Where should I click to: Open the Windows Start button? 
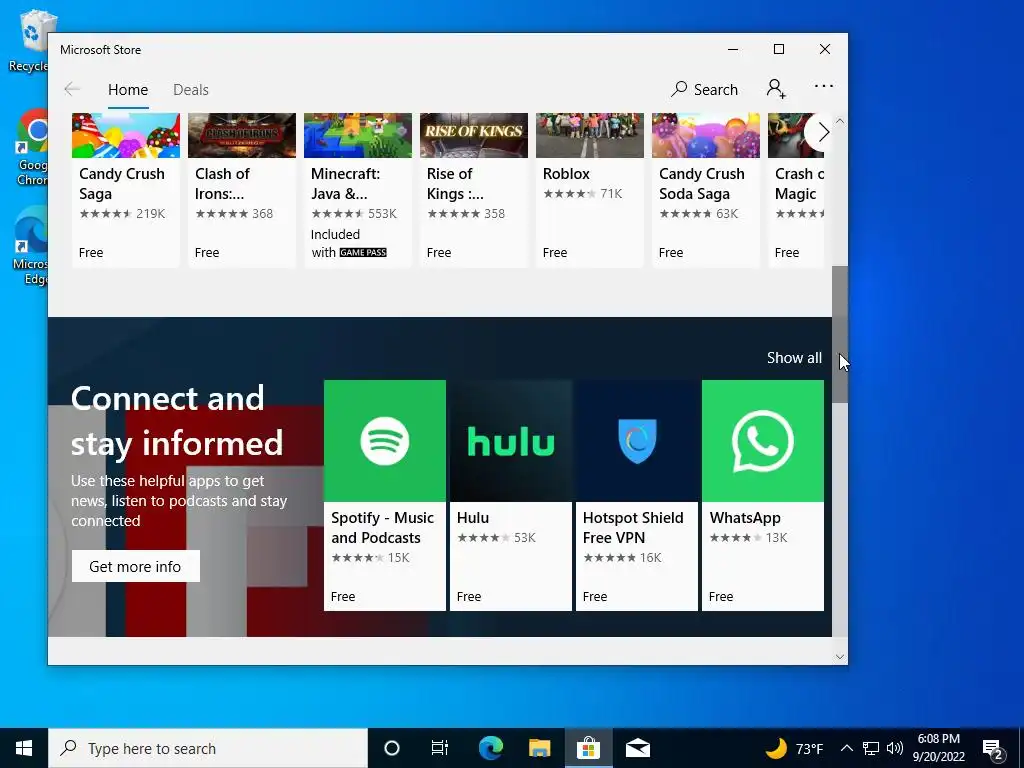(x=24, y=748)
